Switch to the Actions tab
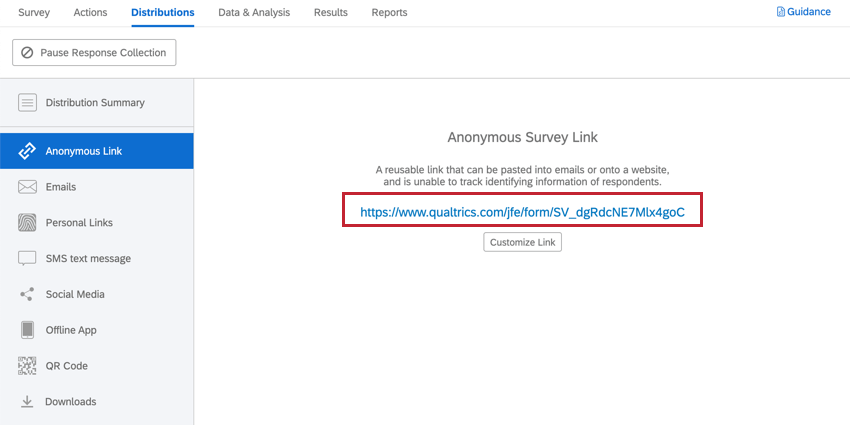This screenshot has height=425, width=850. [x=91, y=12]
